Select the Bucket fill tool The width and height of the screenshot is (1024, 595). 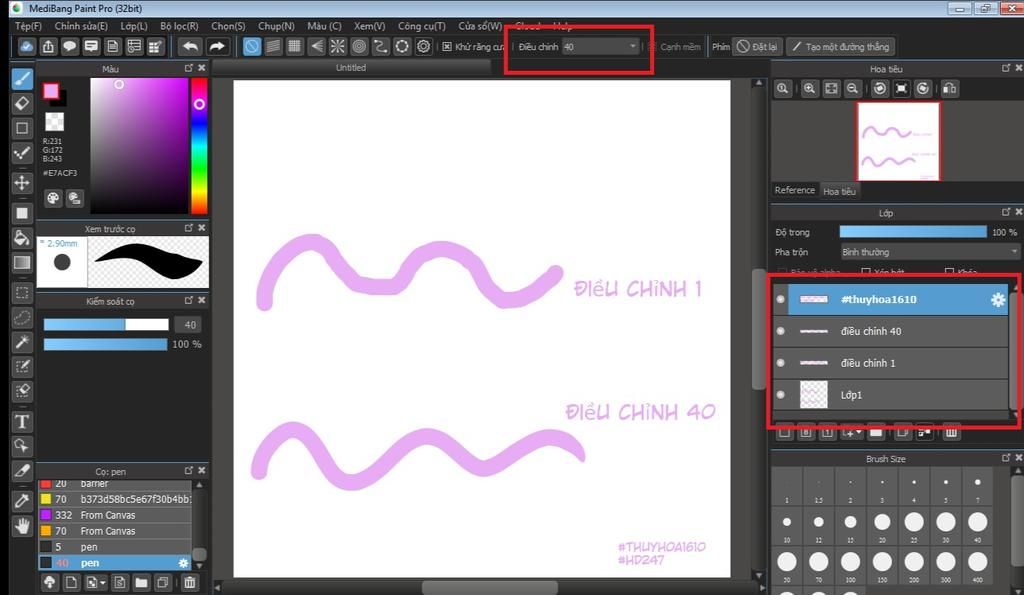(x=22, y=238)
